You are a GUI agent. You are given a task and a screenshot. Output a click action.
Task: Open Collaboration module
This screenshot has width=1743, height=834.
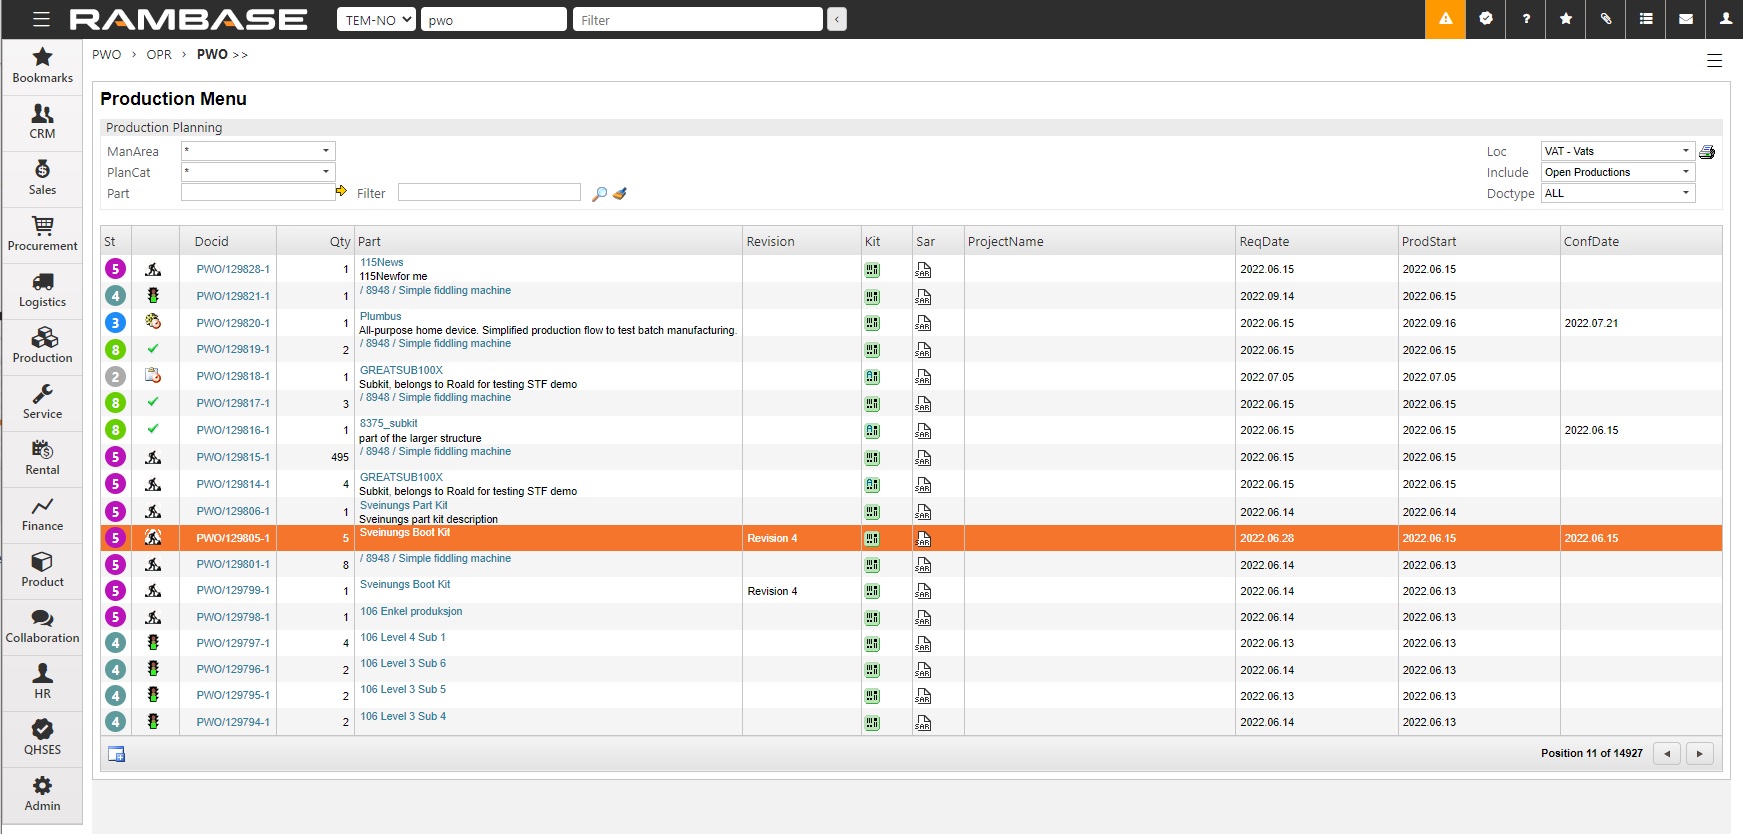42,627
